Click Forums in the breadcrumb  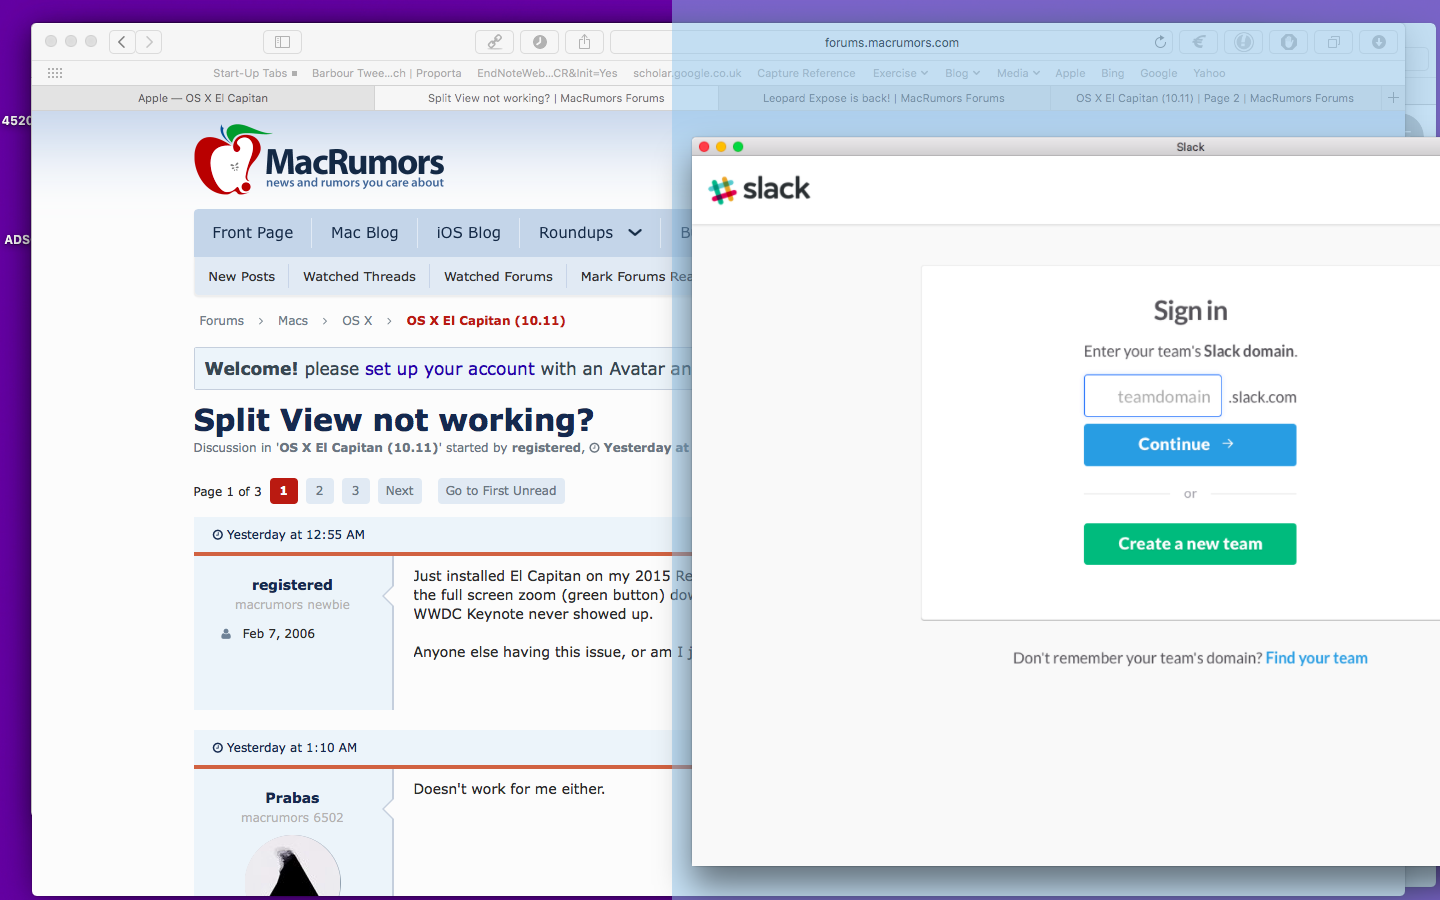[x=222, y=321]
